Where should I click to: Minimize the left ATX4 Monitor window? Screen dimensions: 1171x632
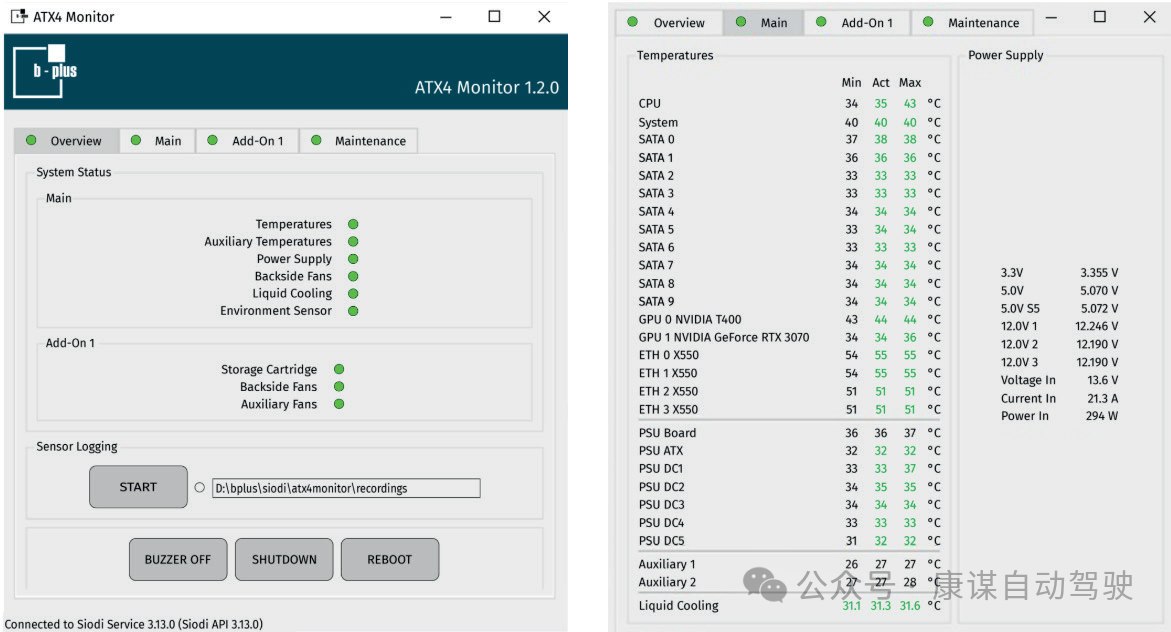tap(446, 16)
